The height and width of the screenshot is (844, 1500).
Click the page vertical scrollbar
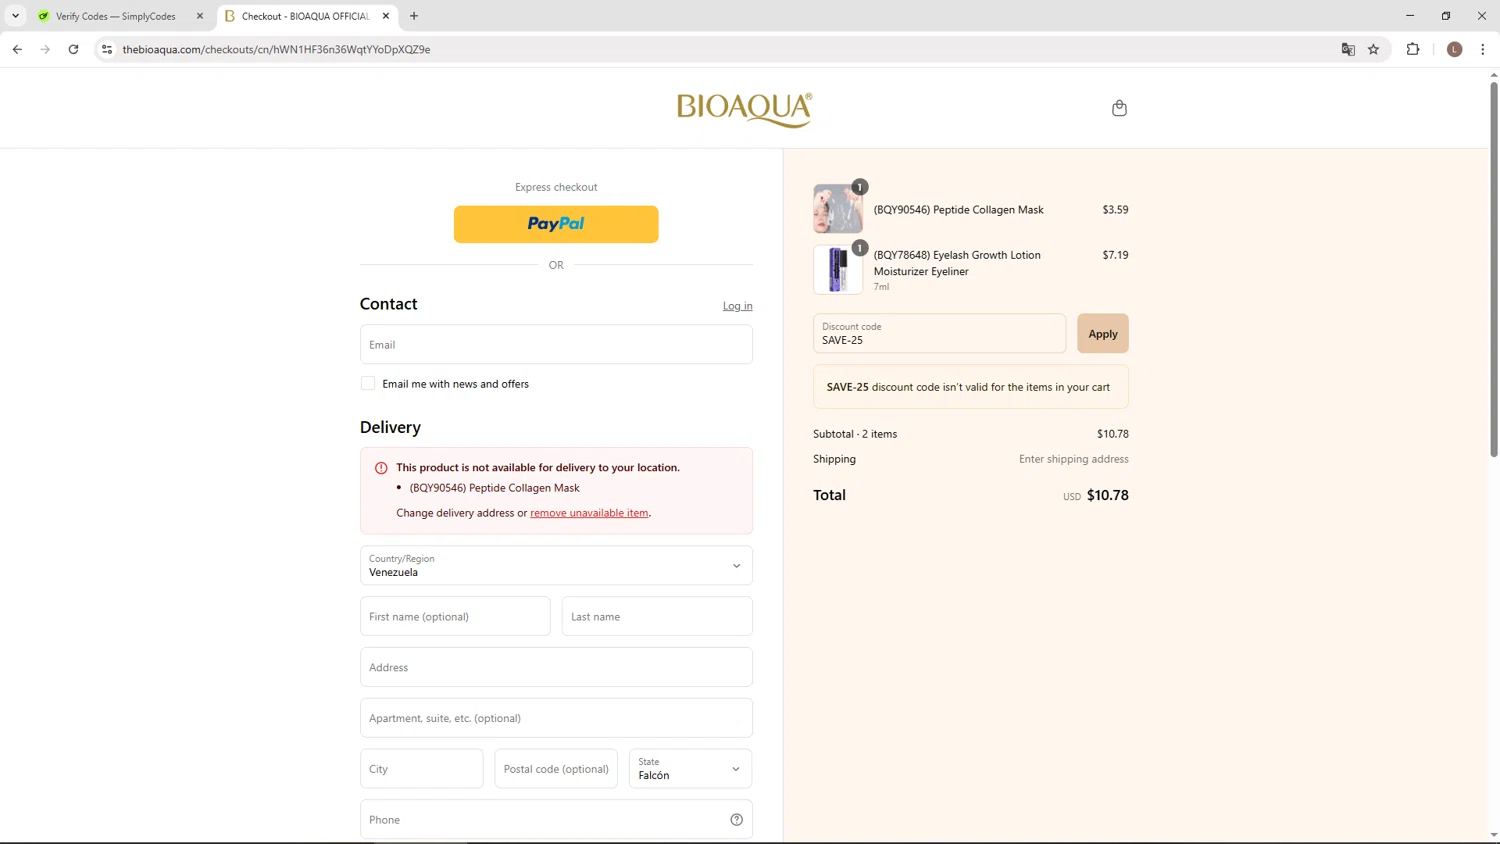coord(1494,270)
